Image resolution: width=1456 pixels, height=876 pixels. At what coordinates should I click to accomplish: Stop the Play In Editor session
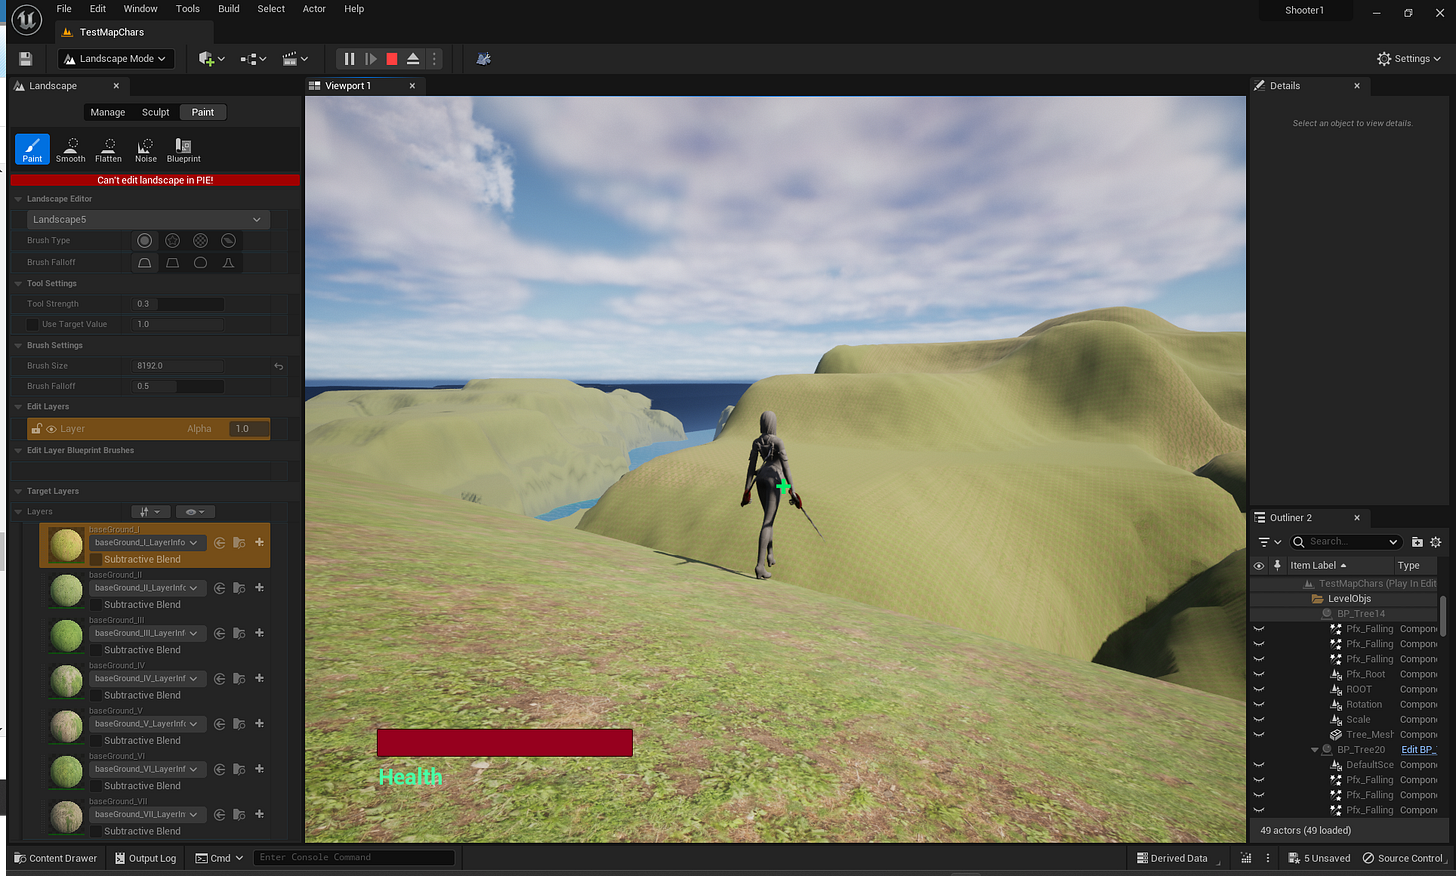click(391, 58)
